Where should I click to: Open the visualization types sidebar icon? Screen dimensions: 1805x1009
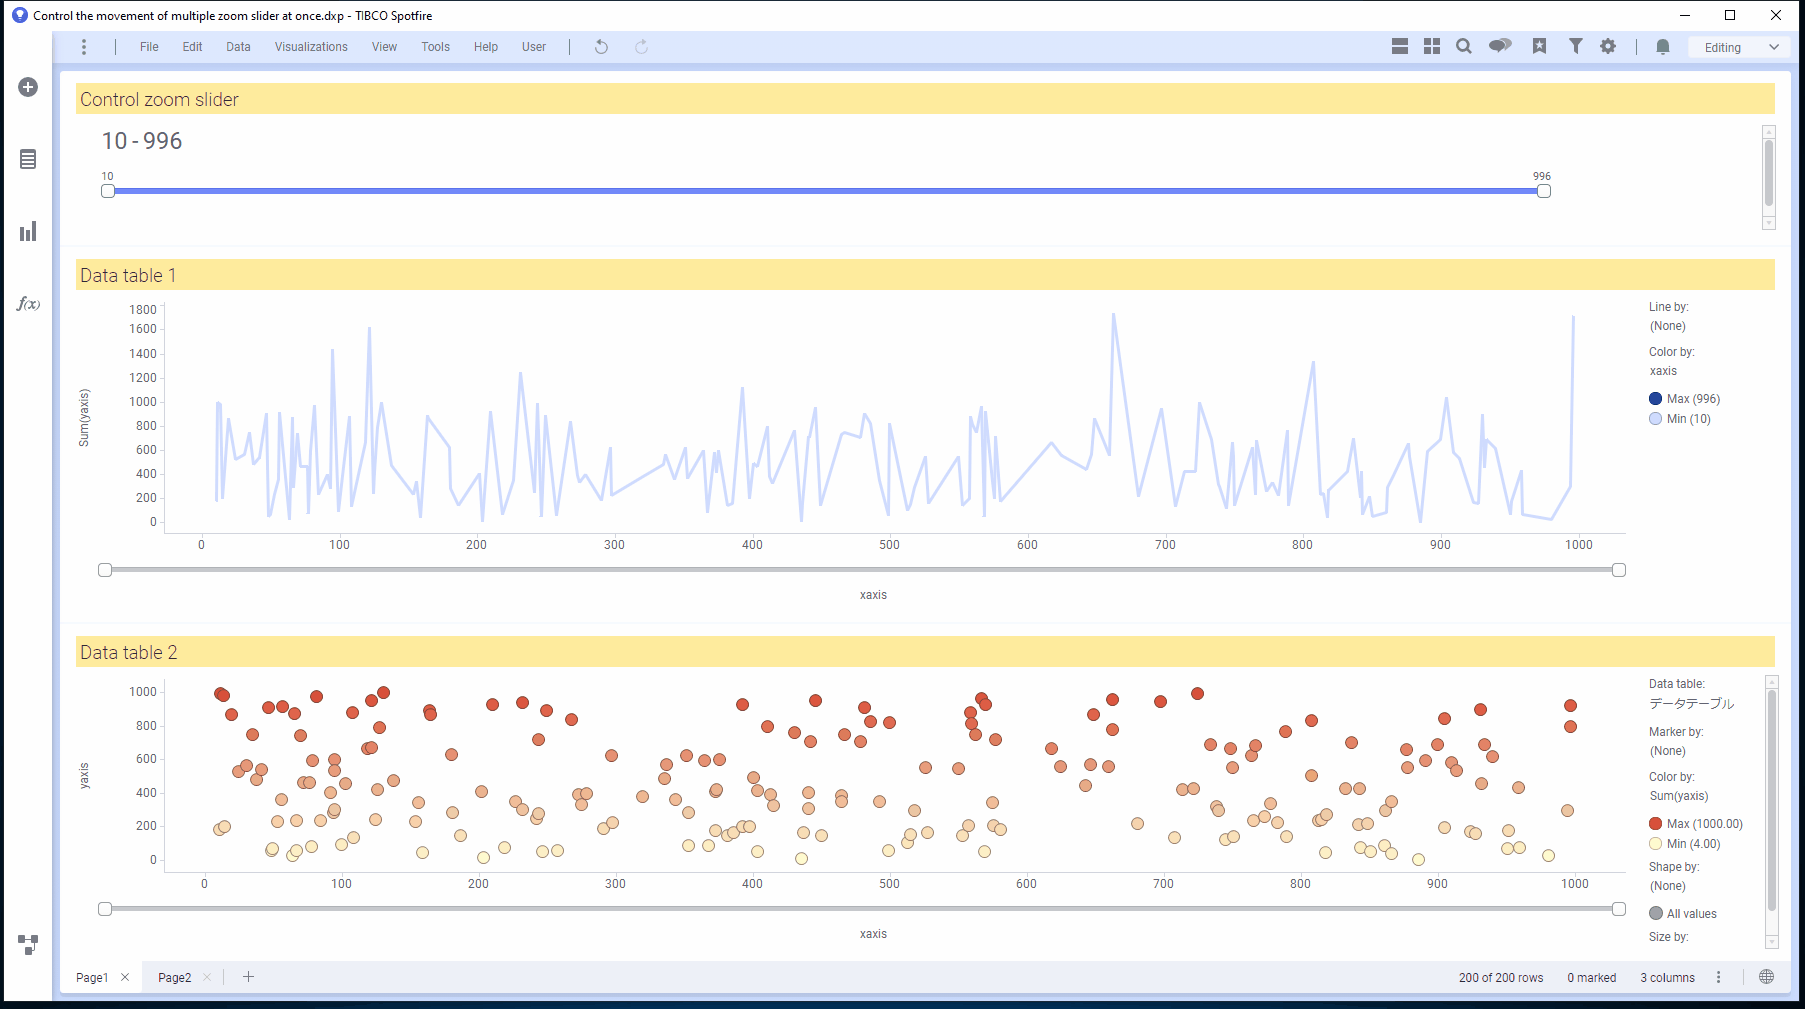tap(27, 231)
